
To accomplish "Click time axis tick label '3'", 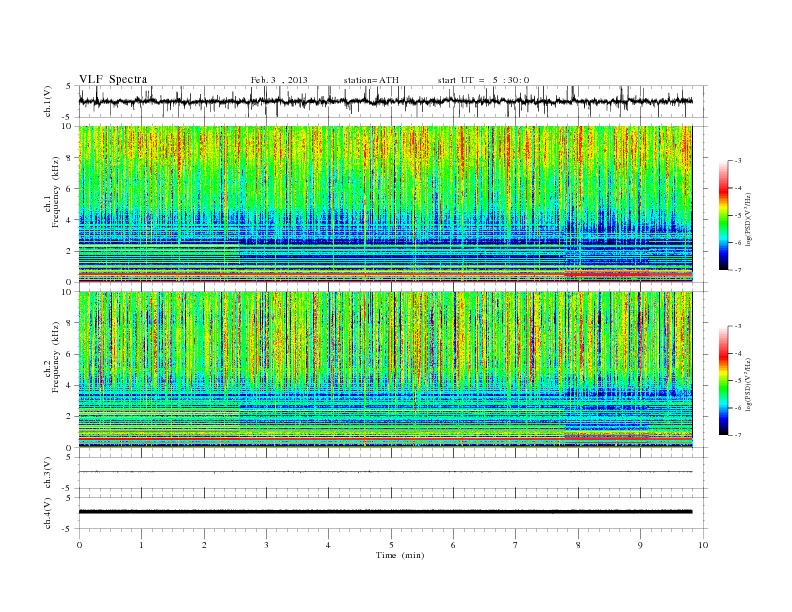I will (x=267, y=545).
